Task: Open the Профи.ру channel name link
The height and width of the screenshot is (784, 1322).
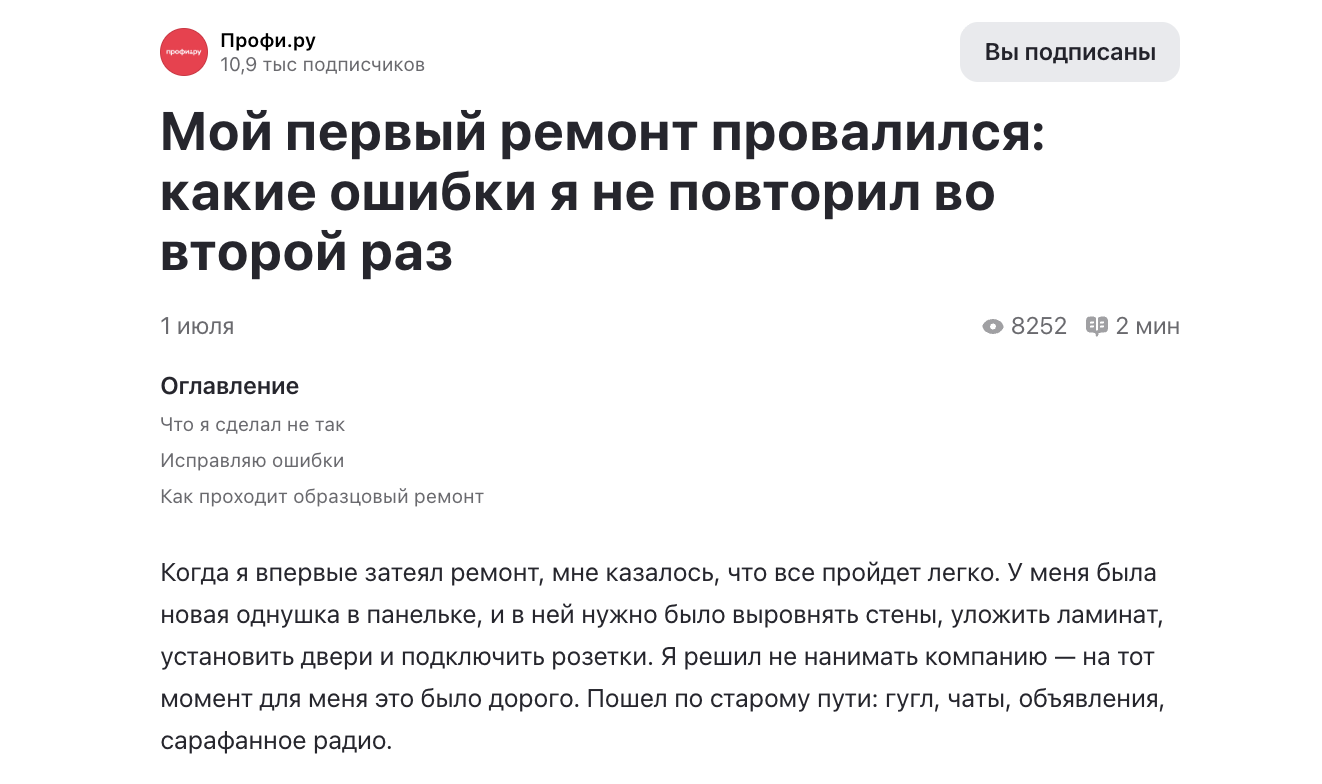Action: click(x=268, y=41)
